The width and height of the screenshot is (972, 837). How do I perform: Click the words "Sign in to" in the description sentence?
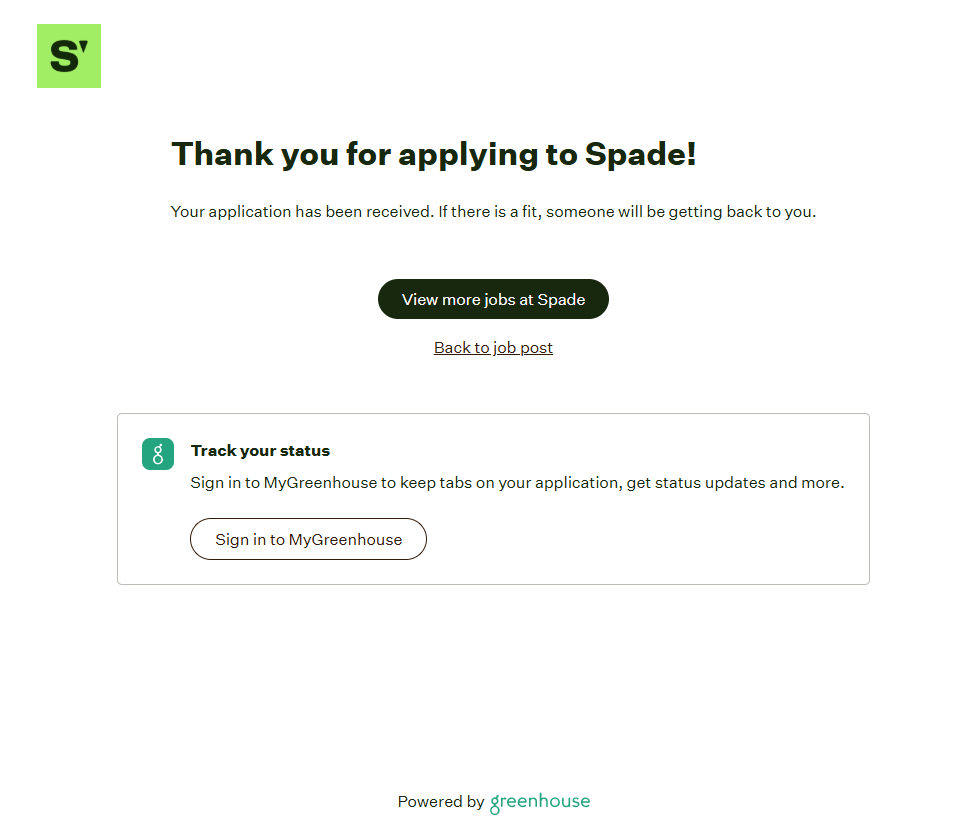click(225, 483)
